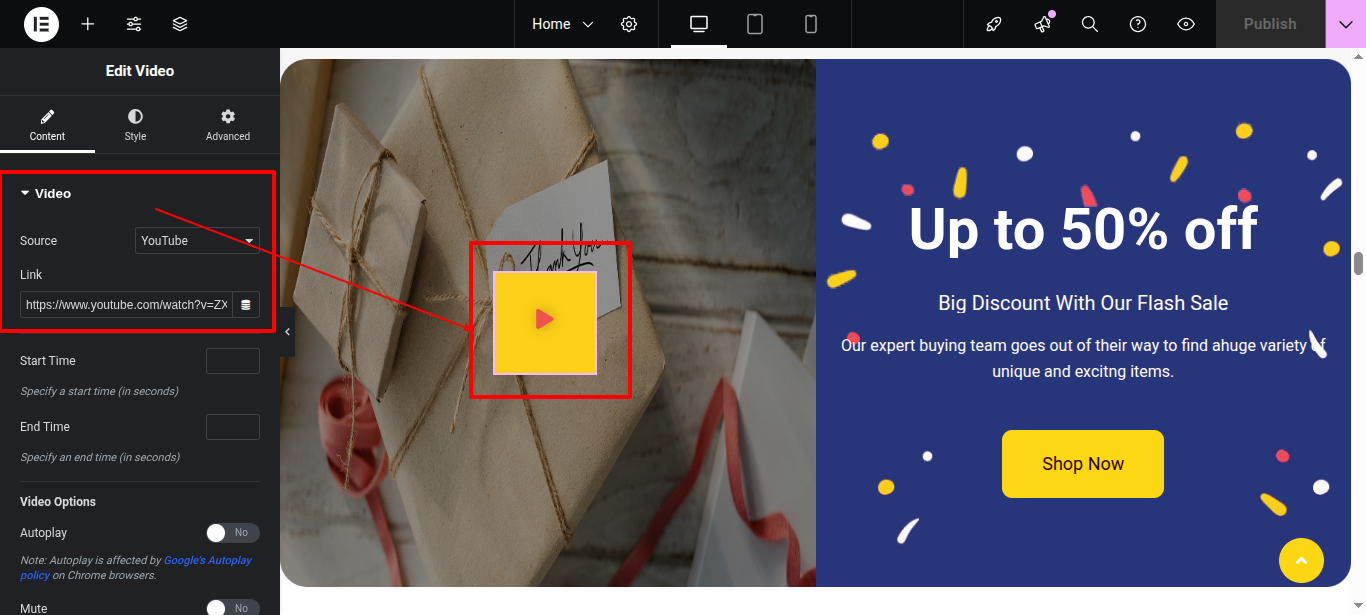Open site settings sliders icon

point(134,24)
